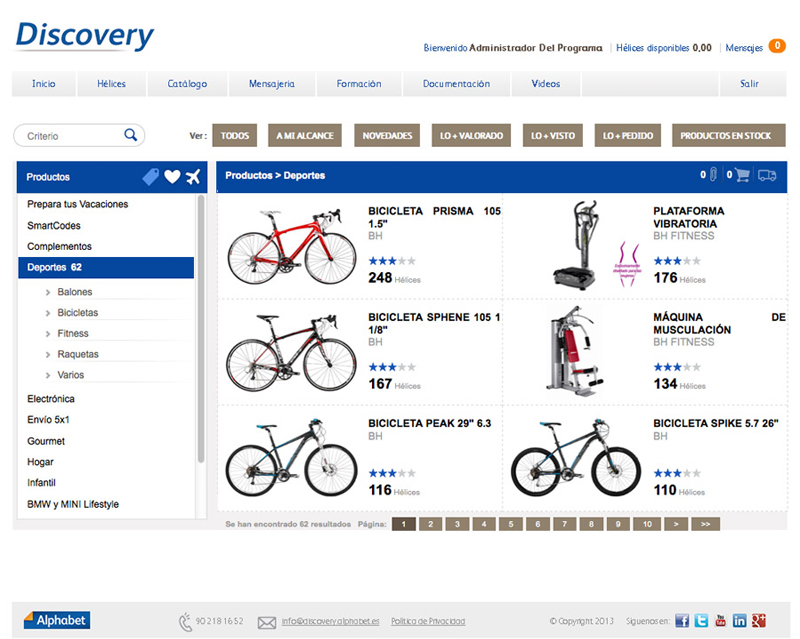Open Prepara tus Vacaciones category

point(78,204)
